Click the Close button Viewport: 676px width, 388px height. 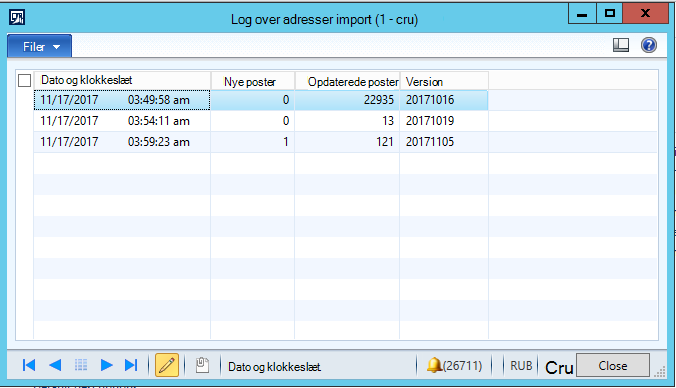pyautogui.click(x=613, y=366)
